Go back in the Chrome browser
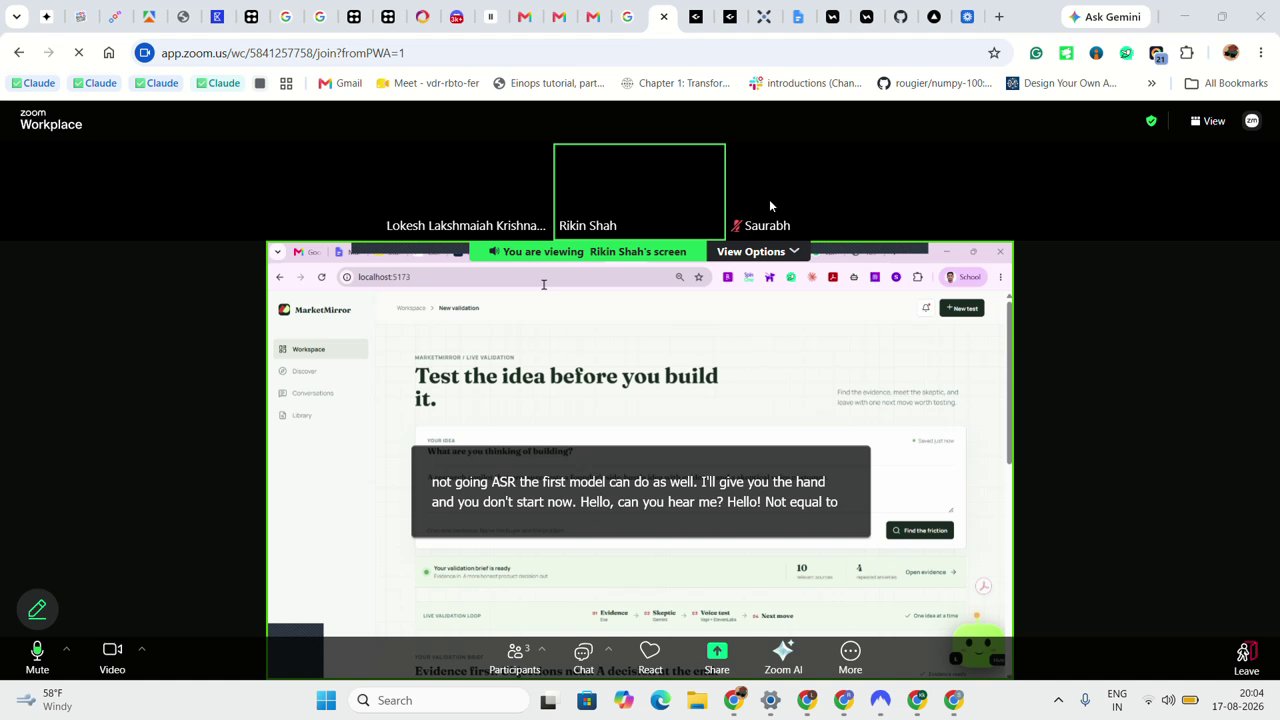Image resolution: width=1280 pixels, height=720 pixels. pyautogui.click(x=19, y=52)
